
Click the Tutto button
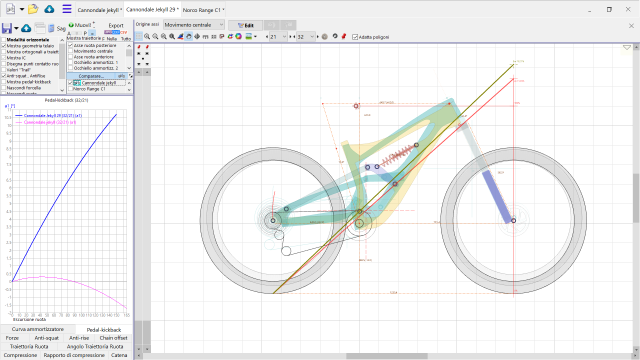(126, 39)
